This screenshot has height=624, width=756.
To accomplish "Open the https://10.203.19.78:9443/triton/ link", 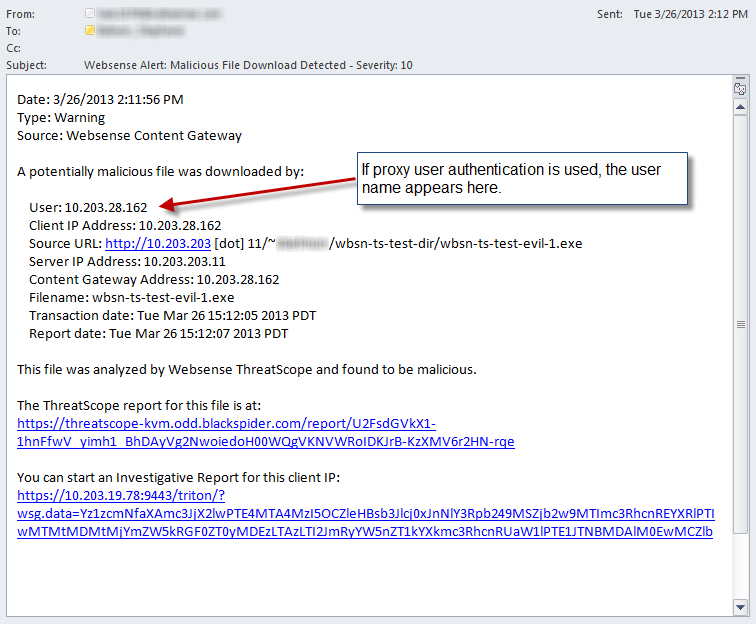I will point(121,496).
